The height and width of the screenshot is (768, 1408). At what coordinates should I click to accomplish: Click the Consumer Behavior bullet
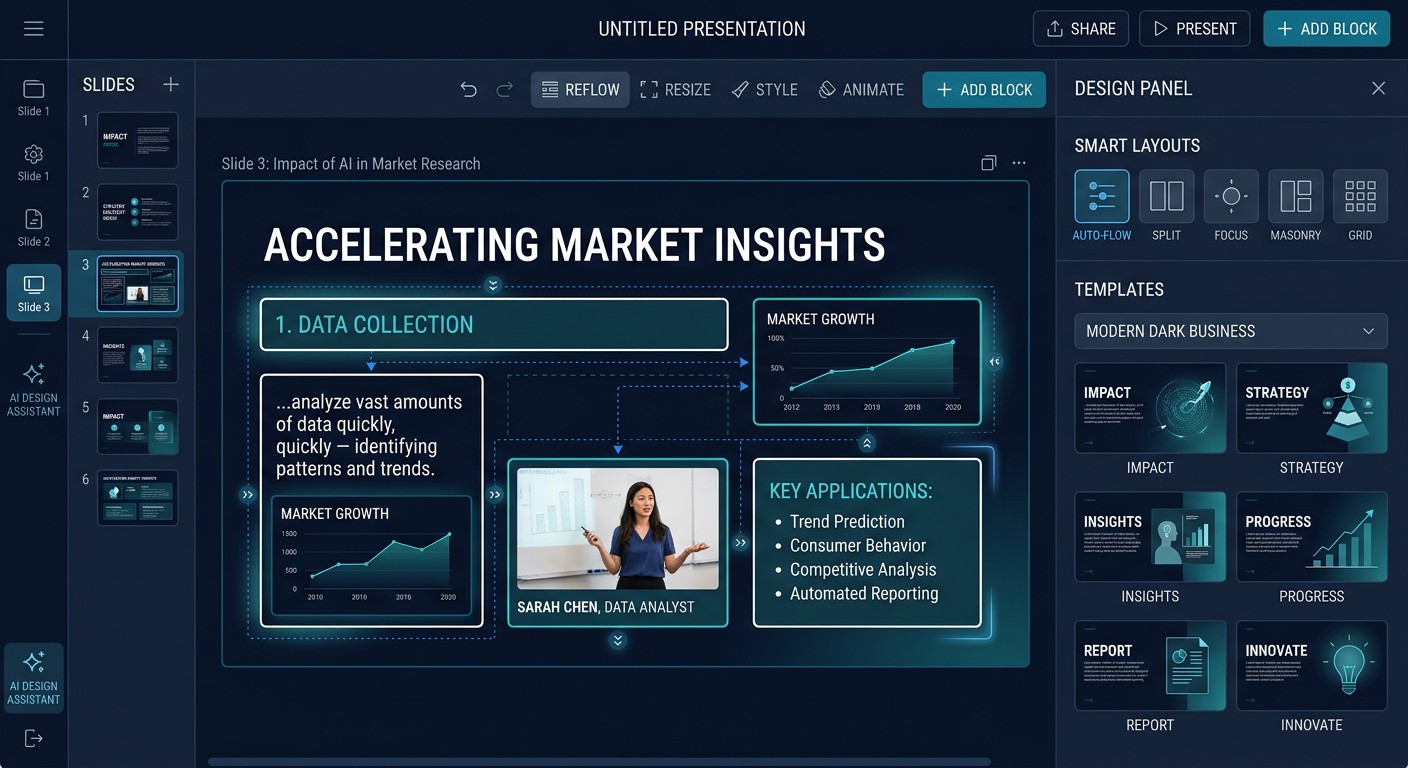(x=858, y=545)
